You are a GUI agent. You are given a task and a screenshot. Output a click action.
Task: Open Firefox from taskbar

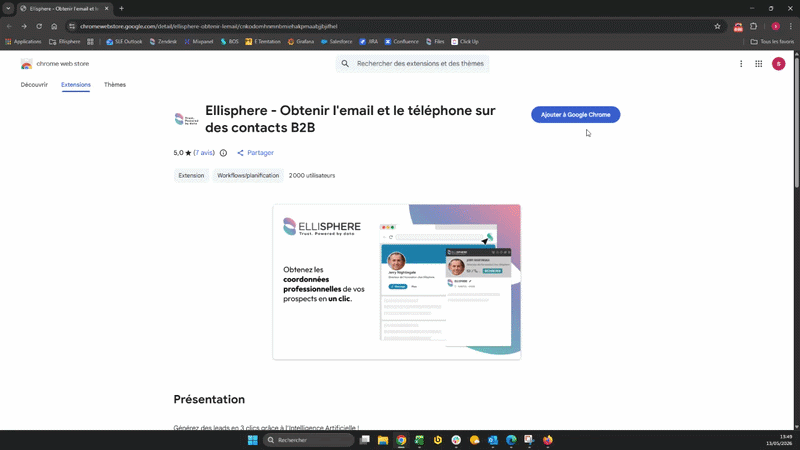click(x=547, y=440)
